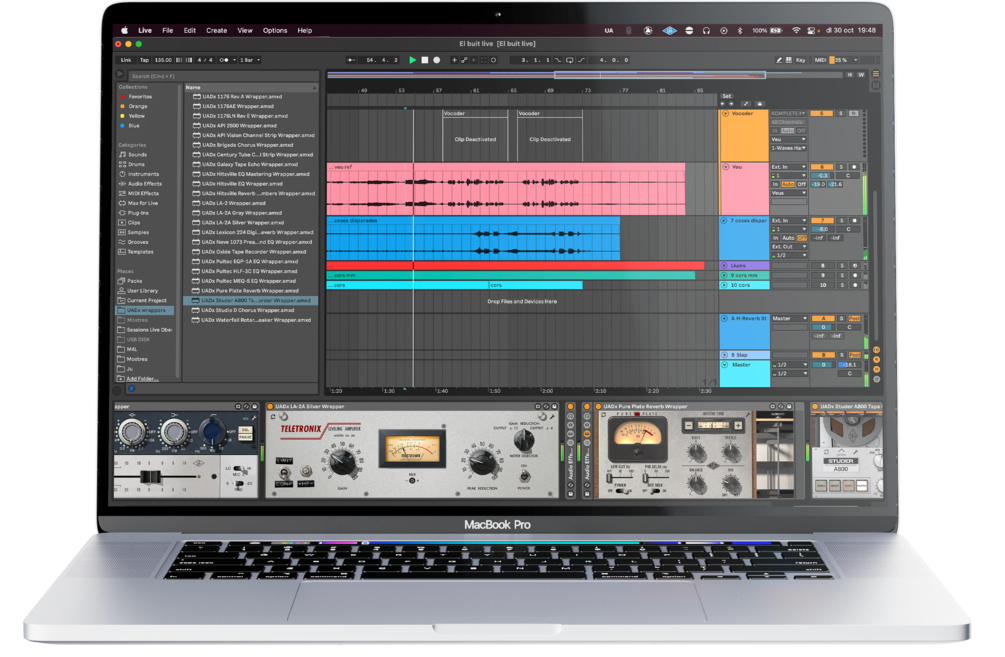Screen dimensions: 1005x657
Task: Enable the Punch-In switch
Action: click(x=558, y=60)
